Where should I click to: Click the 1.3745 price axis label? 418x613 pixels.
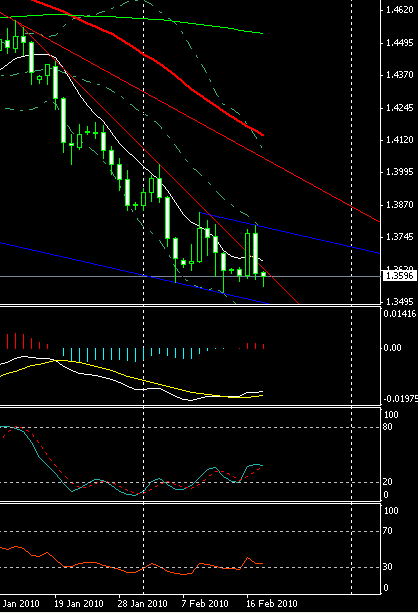tap(399, 237)
